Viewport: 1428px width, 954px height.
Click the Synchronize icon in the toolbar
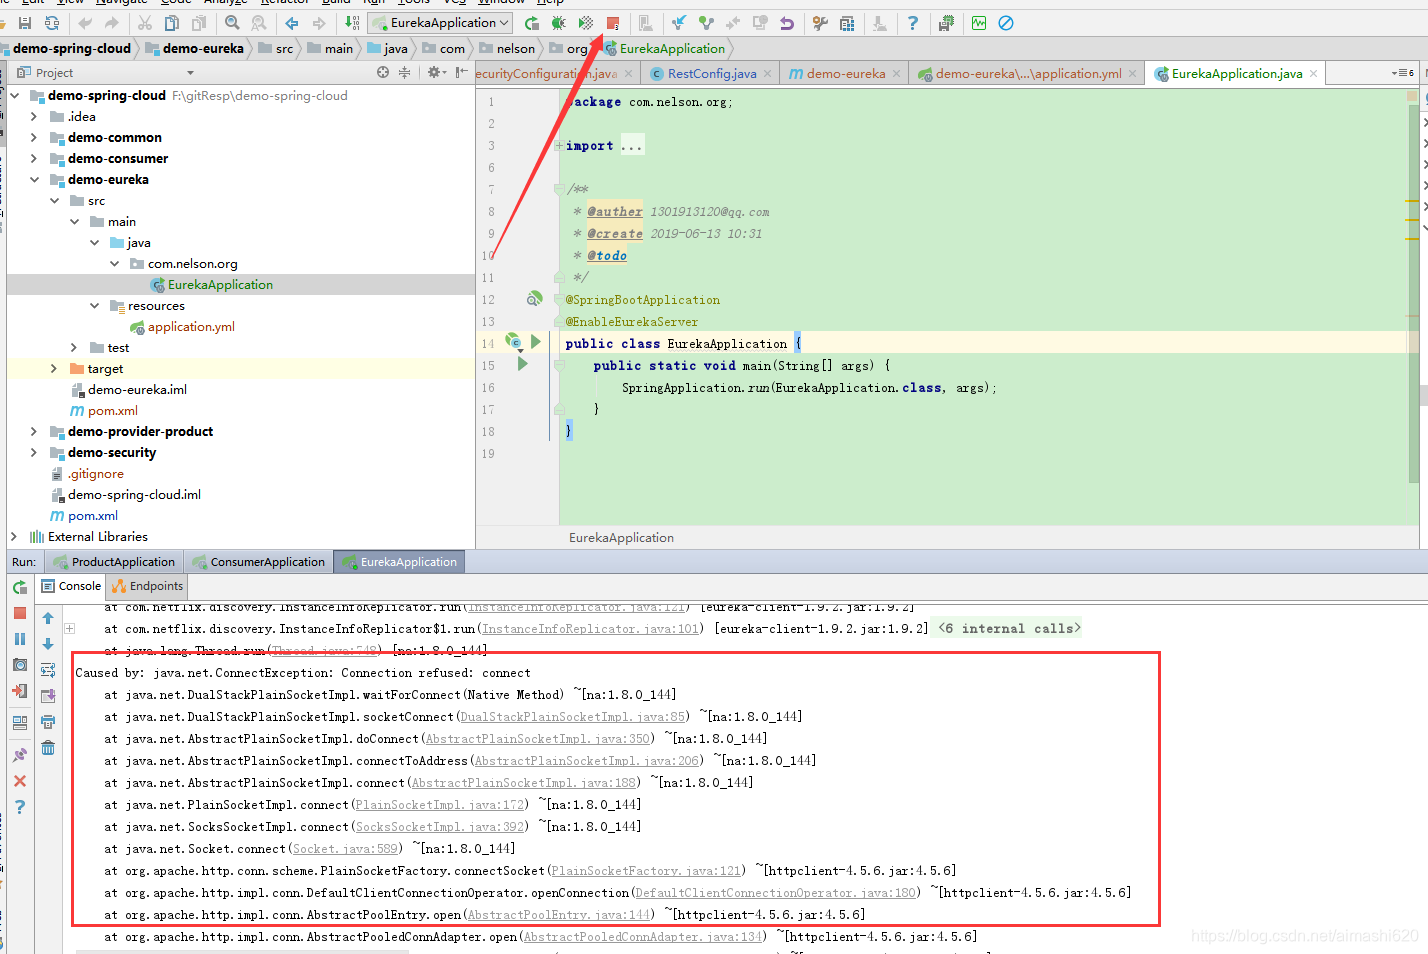click(52, 23)
